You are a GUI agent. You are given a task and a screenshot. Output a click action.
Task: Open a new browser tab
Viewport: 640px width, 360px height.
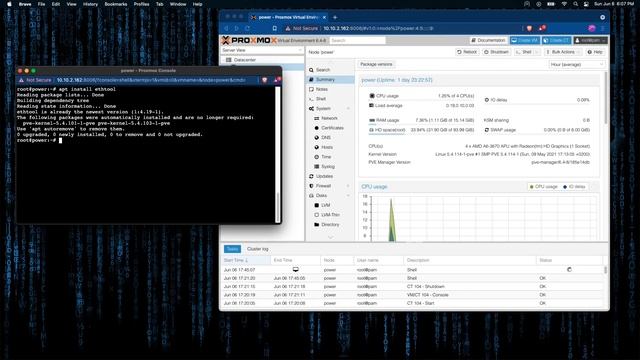coord(335,17)
